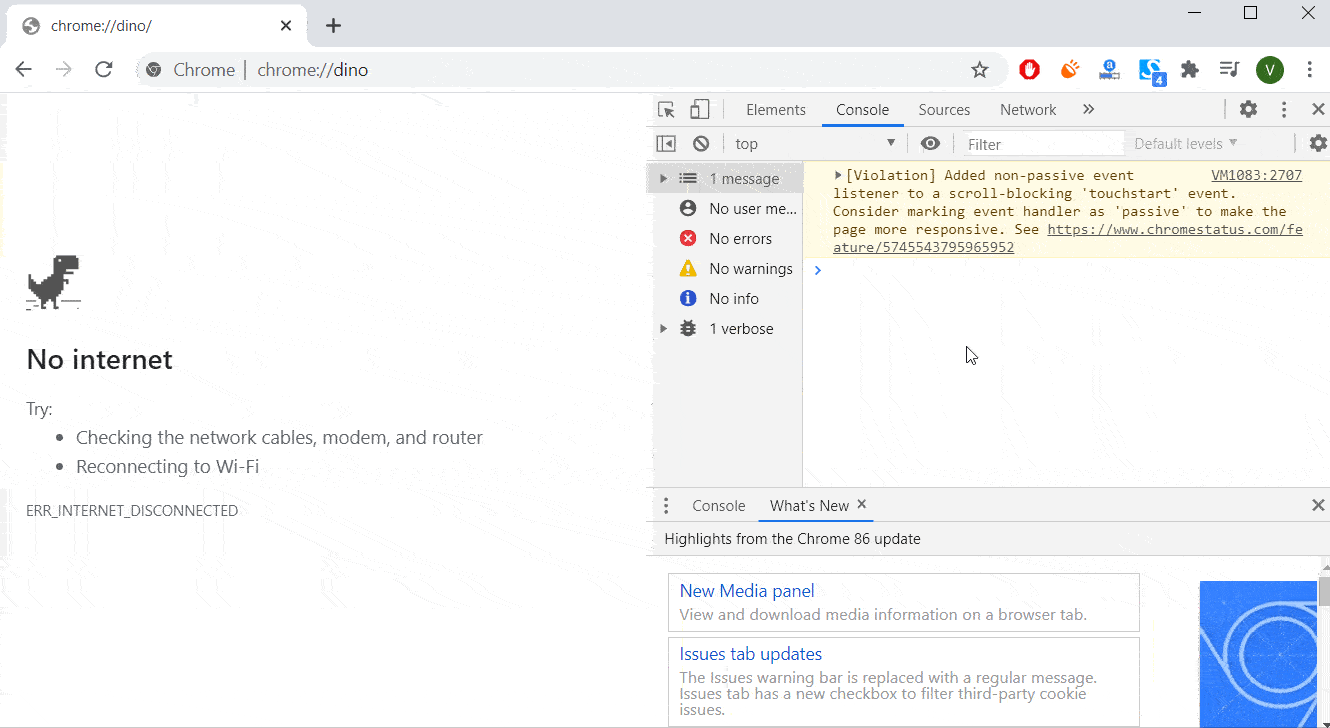Open the media control playlist icon

[1230, 69]
